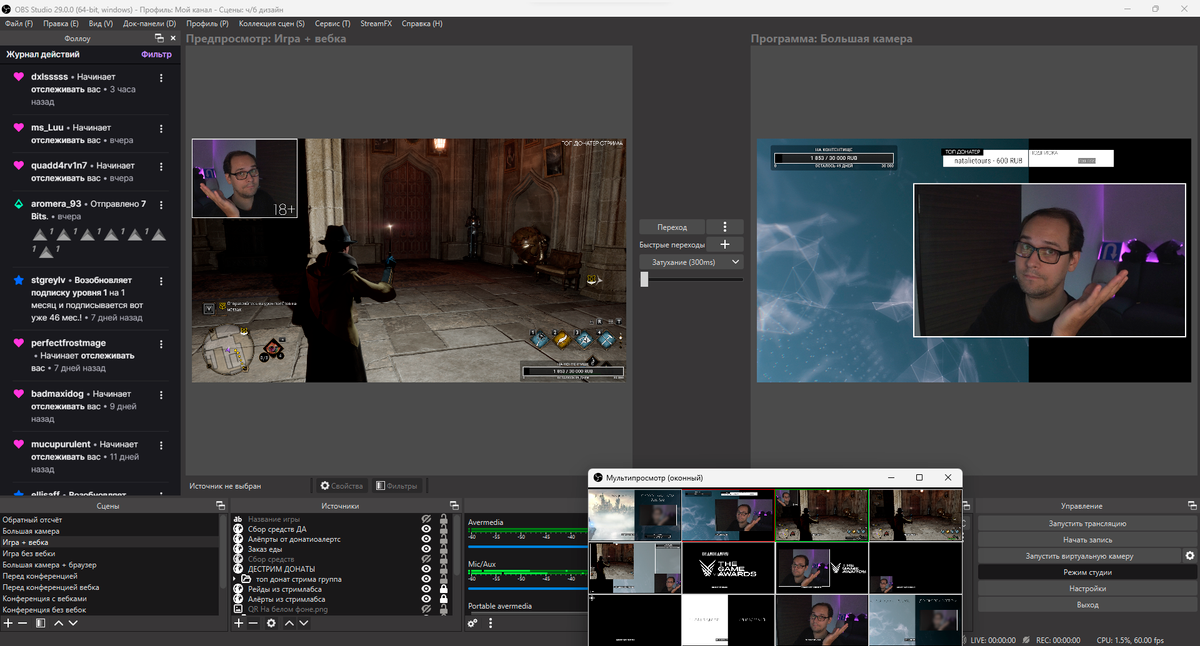The height and width of the screenshot is (646, 1200).
Task: Hide ДЕСТРИМ ДОНАТЫ source
Action: (x=426, y=569)
